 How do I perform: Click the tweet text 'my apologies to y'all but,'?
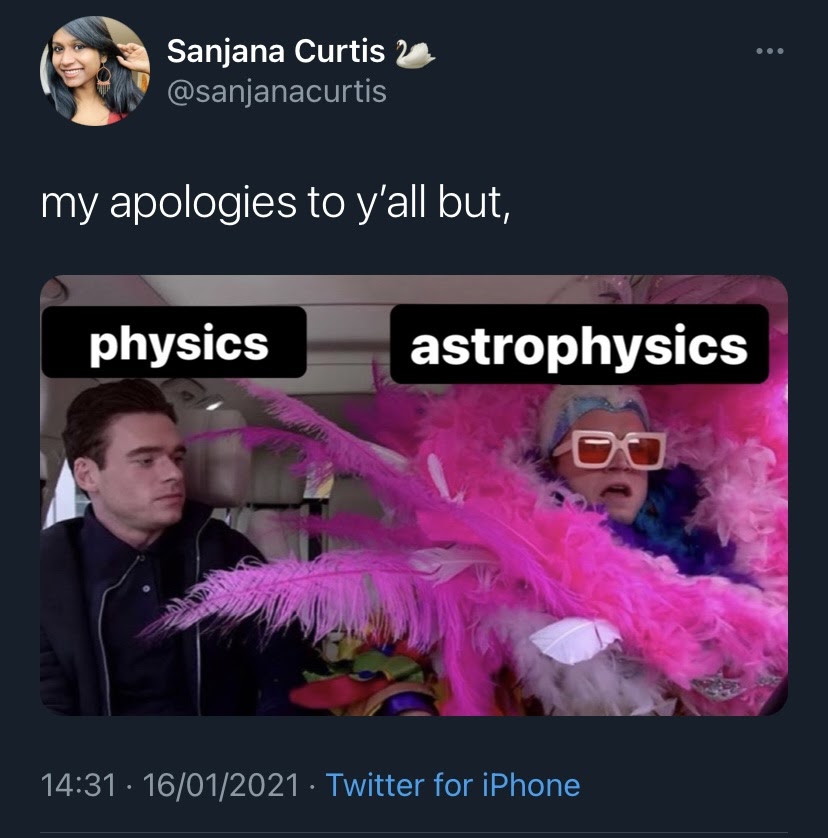(275, 204)
